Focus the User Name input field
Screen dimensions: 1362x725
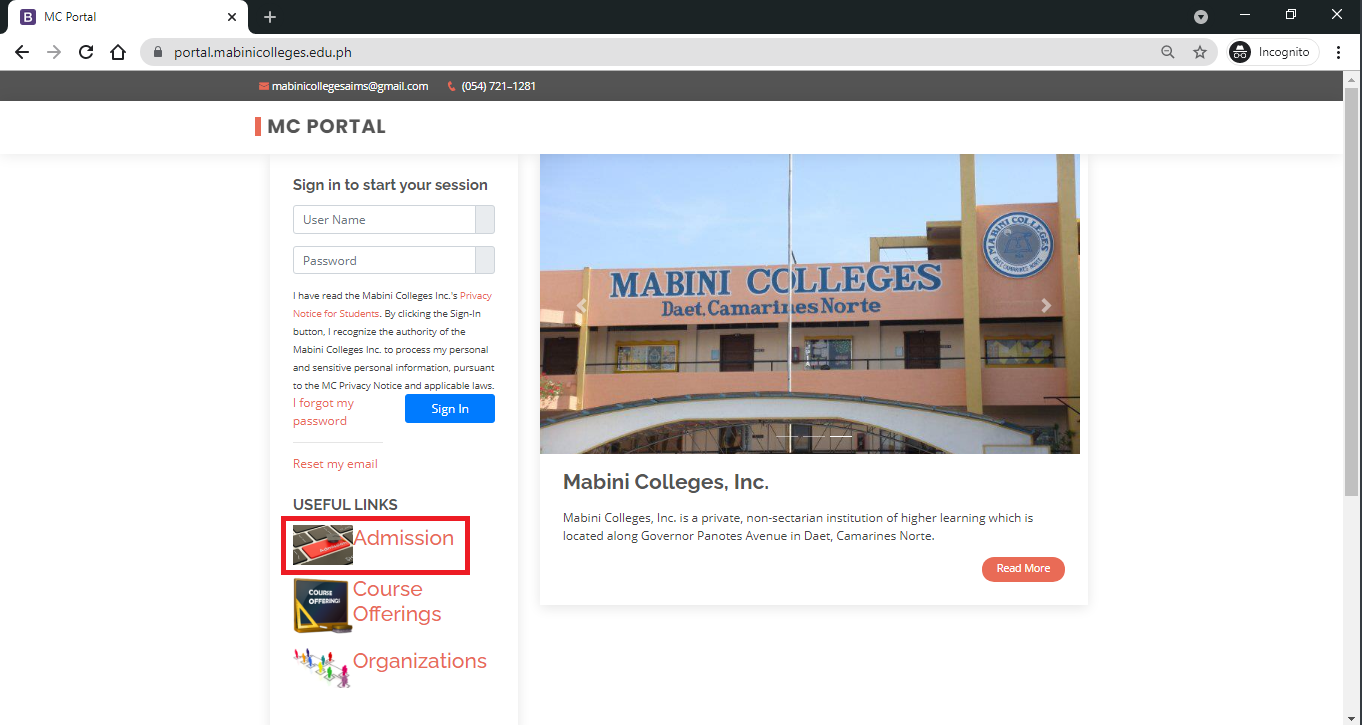pos(384,220)
